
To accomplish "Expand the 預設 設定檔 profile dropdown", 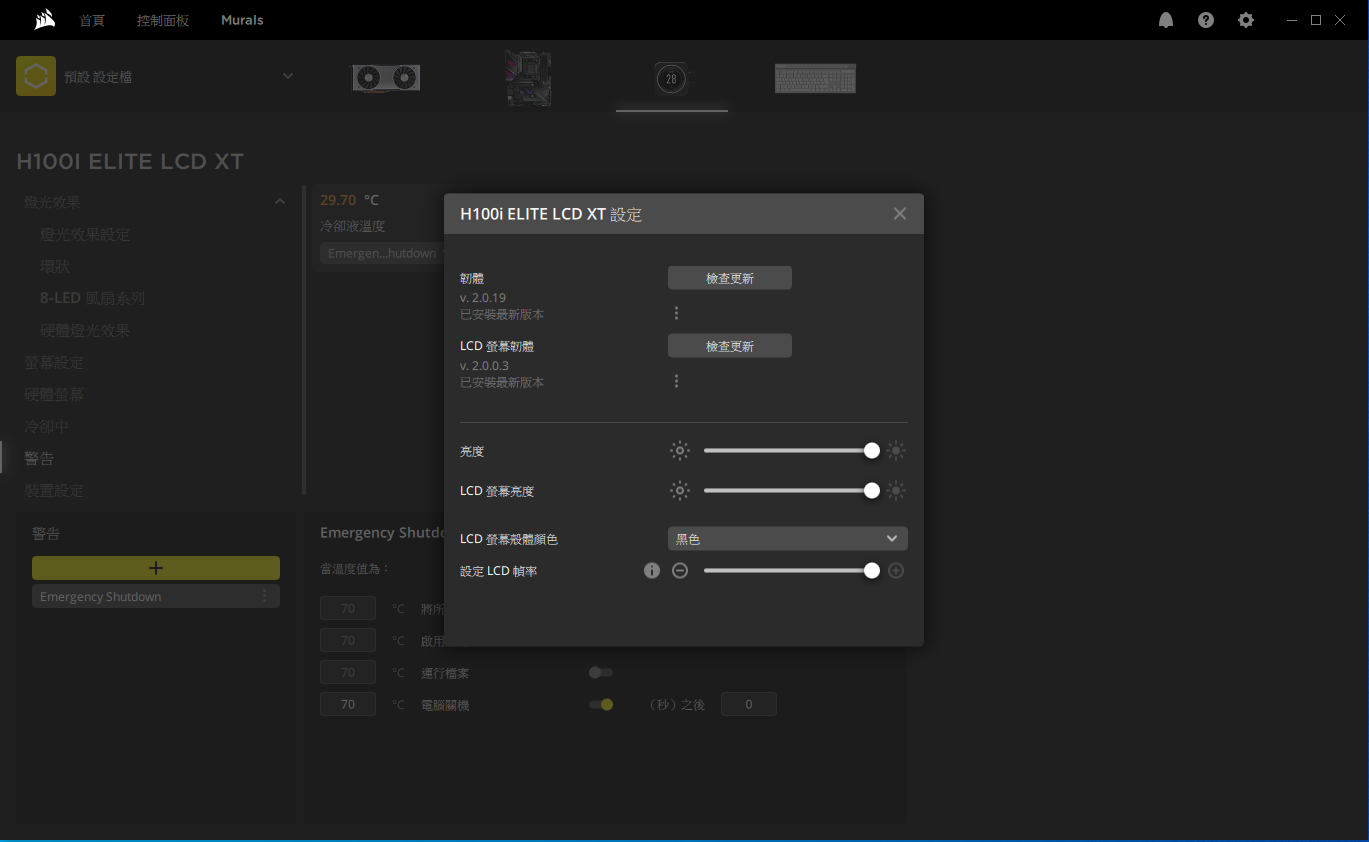I will coord(288,76).
